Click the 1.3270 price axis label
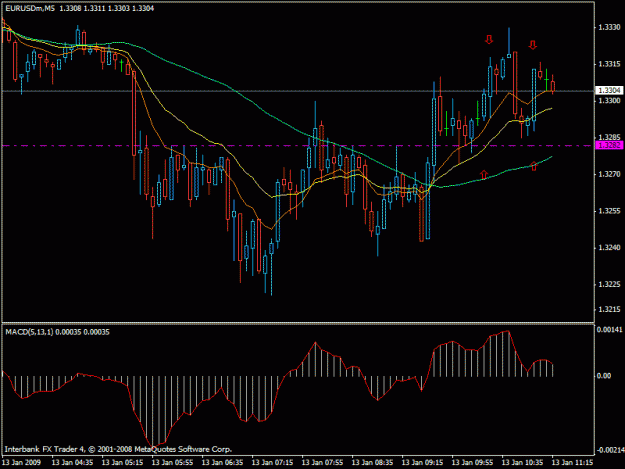Viewport: 625px width, 469px height. 609,174
